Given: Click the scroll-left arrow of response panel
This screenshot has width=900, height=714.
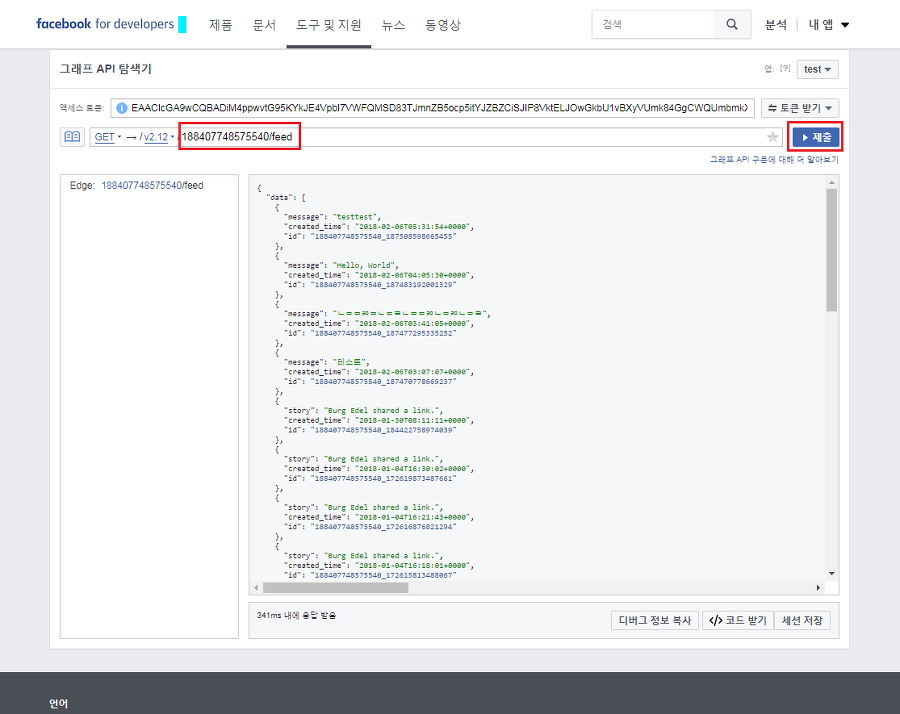Looking at the screenshot, I should coord(256,588).
